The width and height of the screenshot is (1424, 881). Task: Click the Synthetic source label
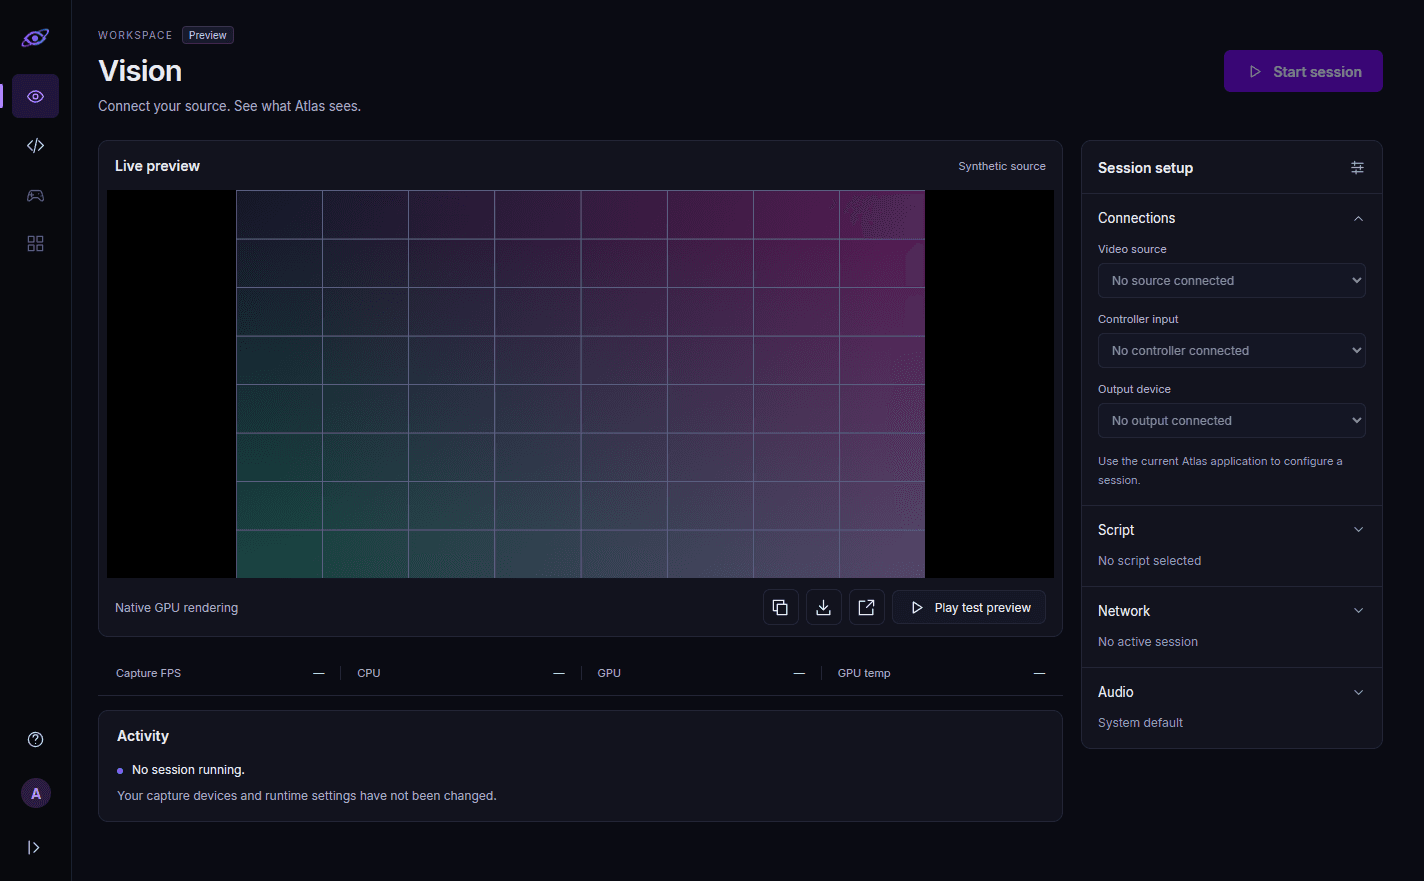click(x=1002, y=166)
